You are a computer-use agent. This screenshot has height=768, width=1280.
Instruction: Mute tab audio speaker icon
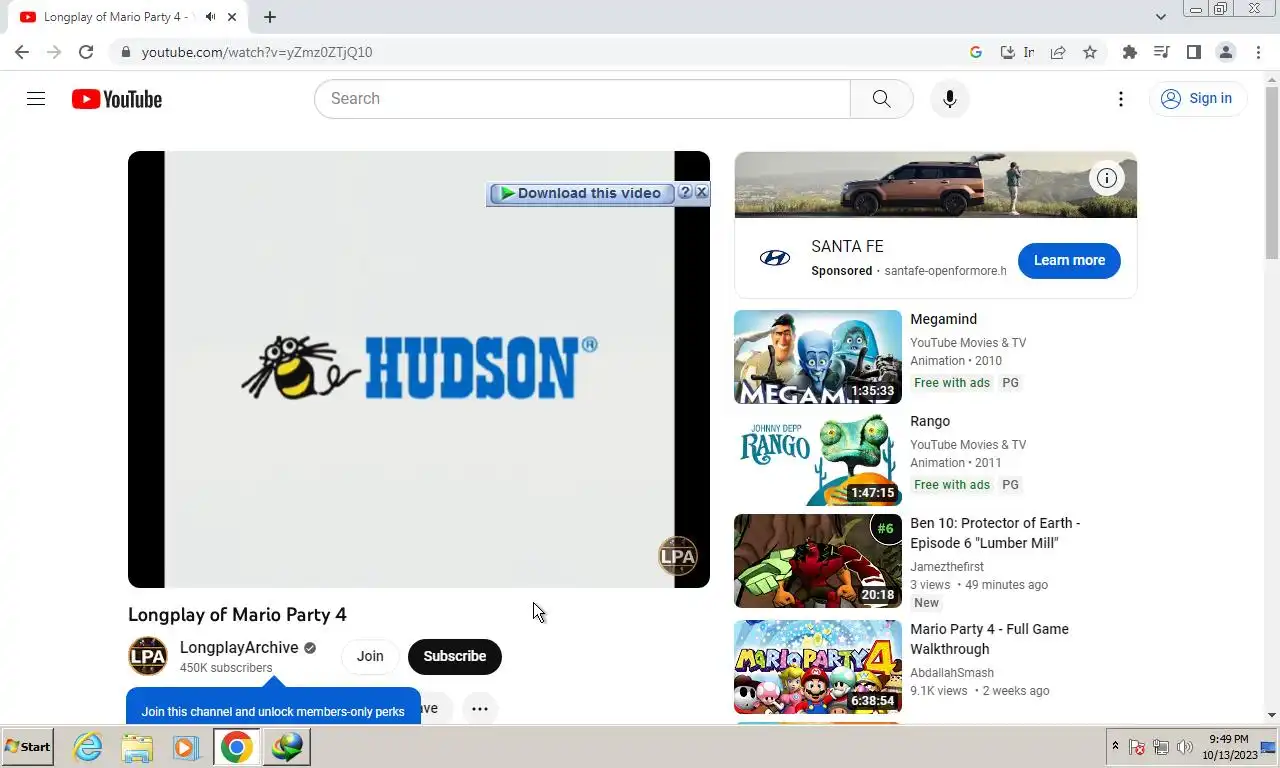point(210,17)
